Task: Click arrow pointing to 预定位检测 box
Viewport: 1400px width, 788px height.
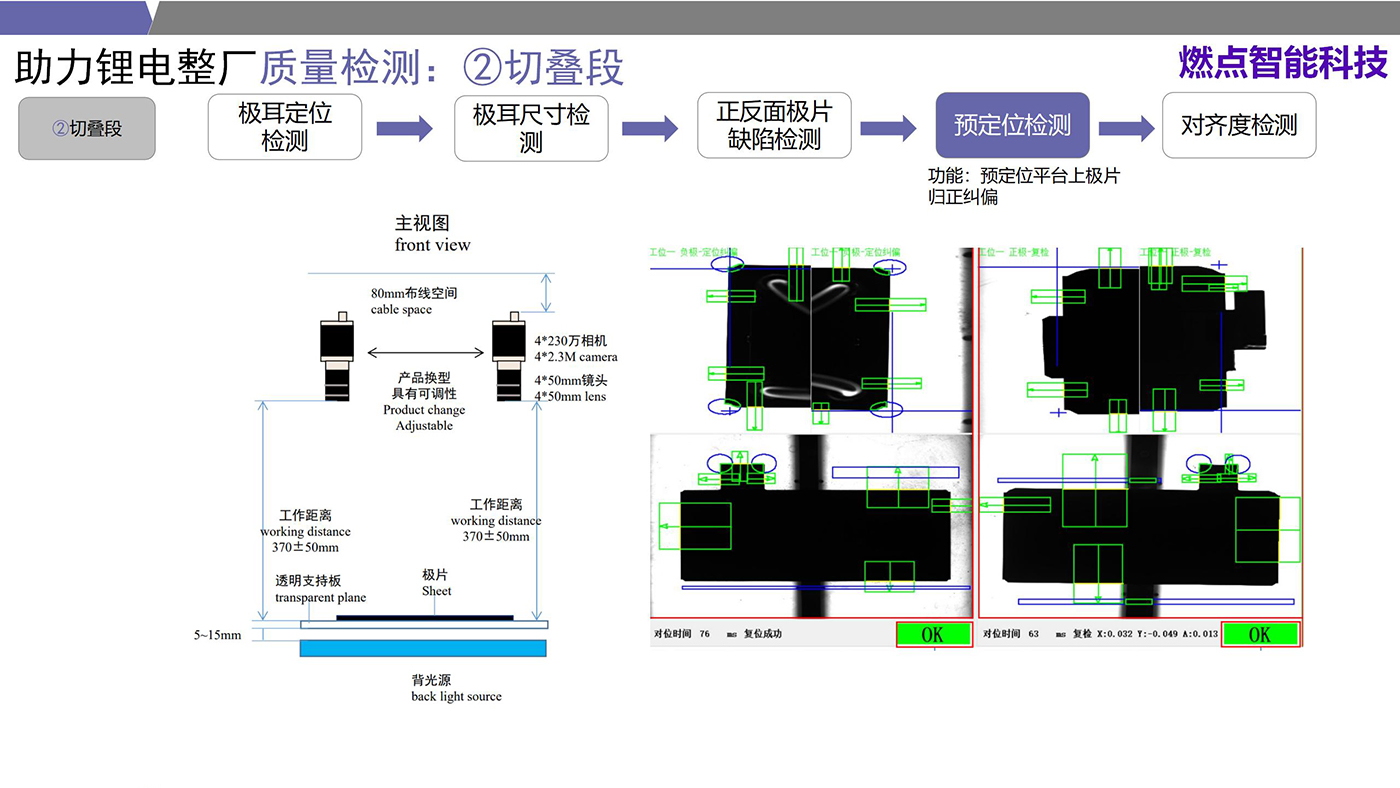Action: pos(888,128)
